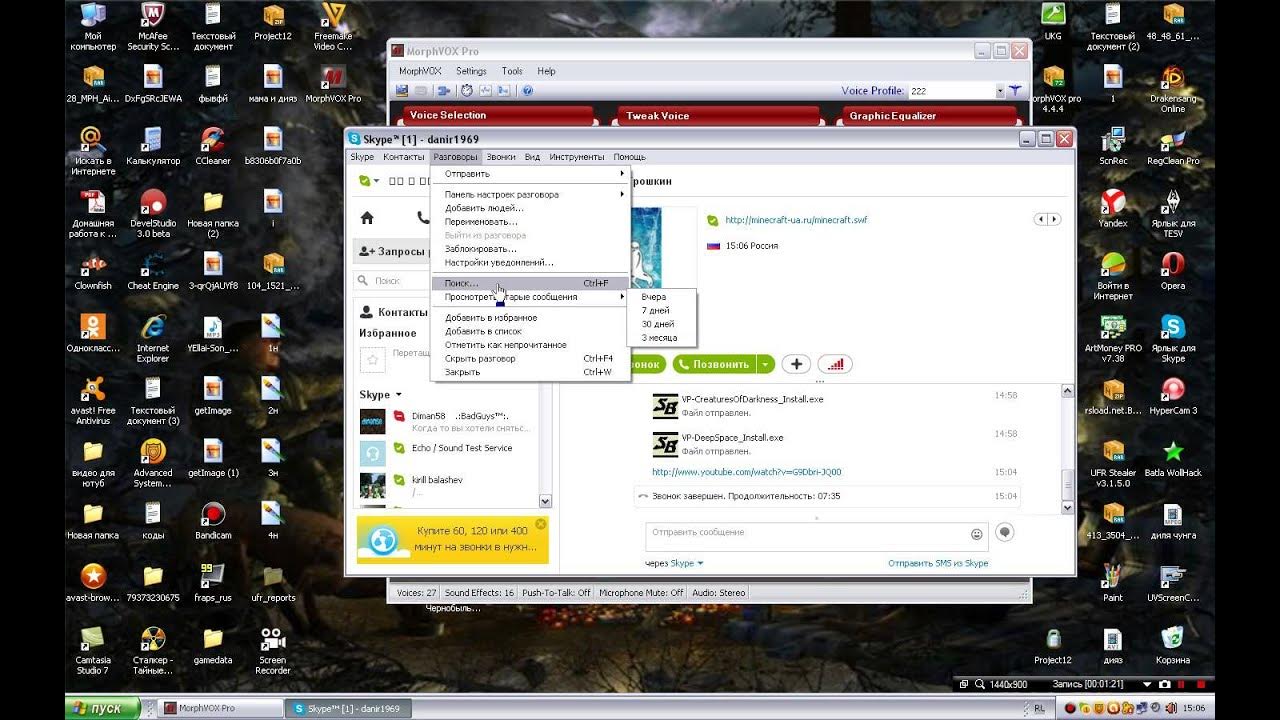Open dropdown arrow beside Позвонить button

766,364
